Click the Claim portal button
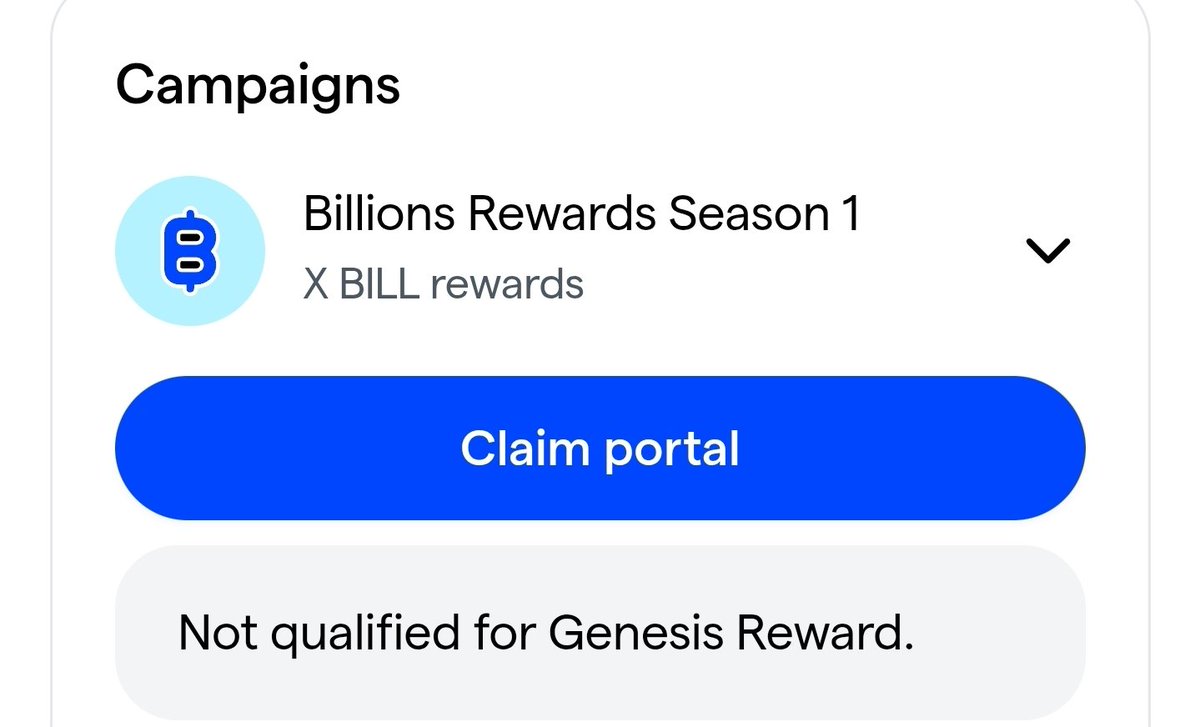The height and width of the screenshot is (727, 1200). [x=600, y=448]
